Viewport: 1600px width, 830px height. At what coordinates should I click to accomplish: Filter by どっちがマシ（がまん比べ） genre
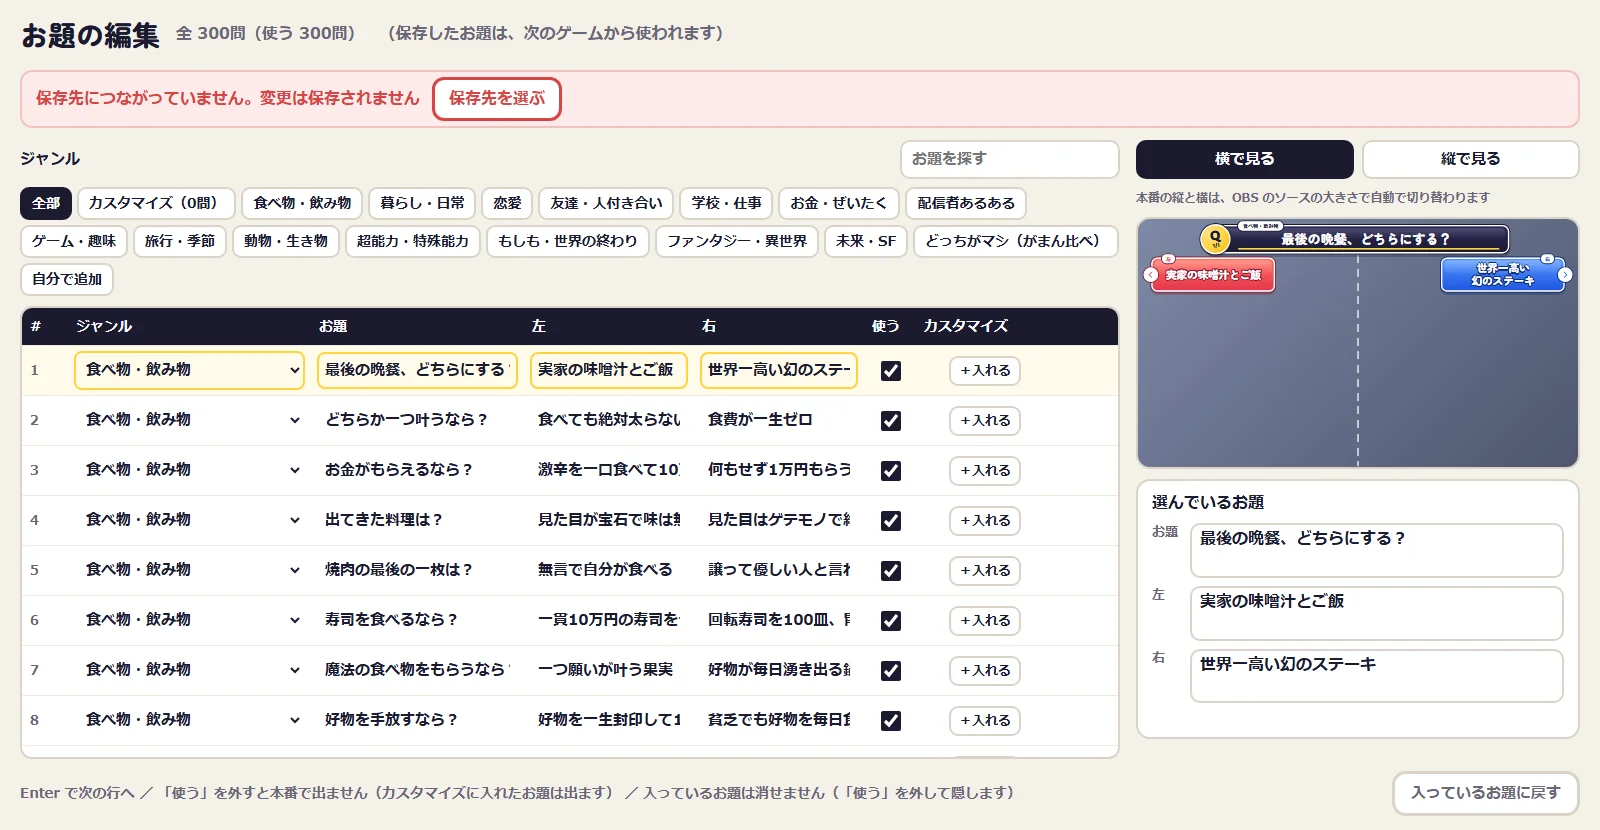pyautogui.click(x=1016, y=241)
